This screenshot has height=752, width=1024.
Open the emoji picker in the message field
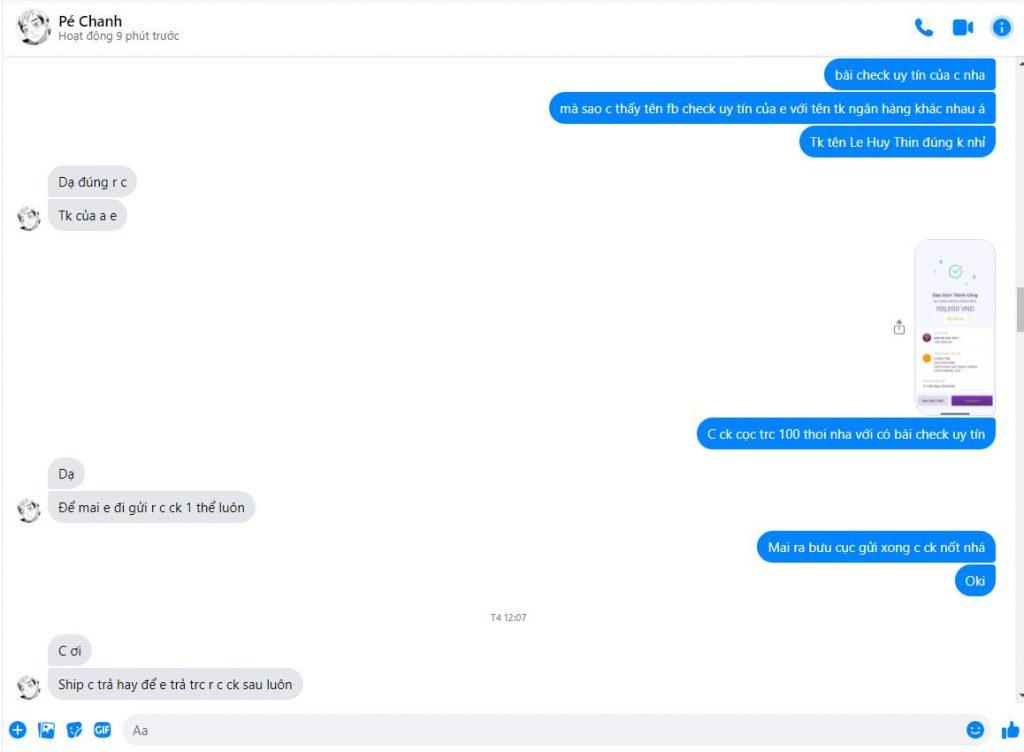click(x=975, y=730)
